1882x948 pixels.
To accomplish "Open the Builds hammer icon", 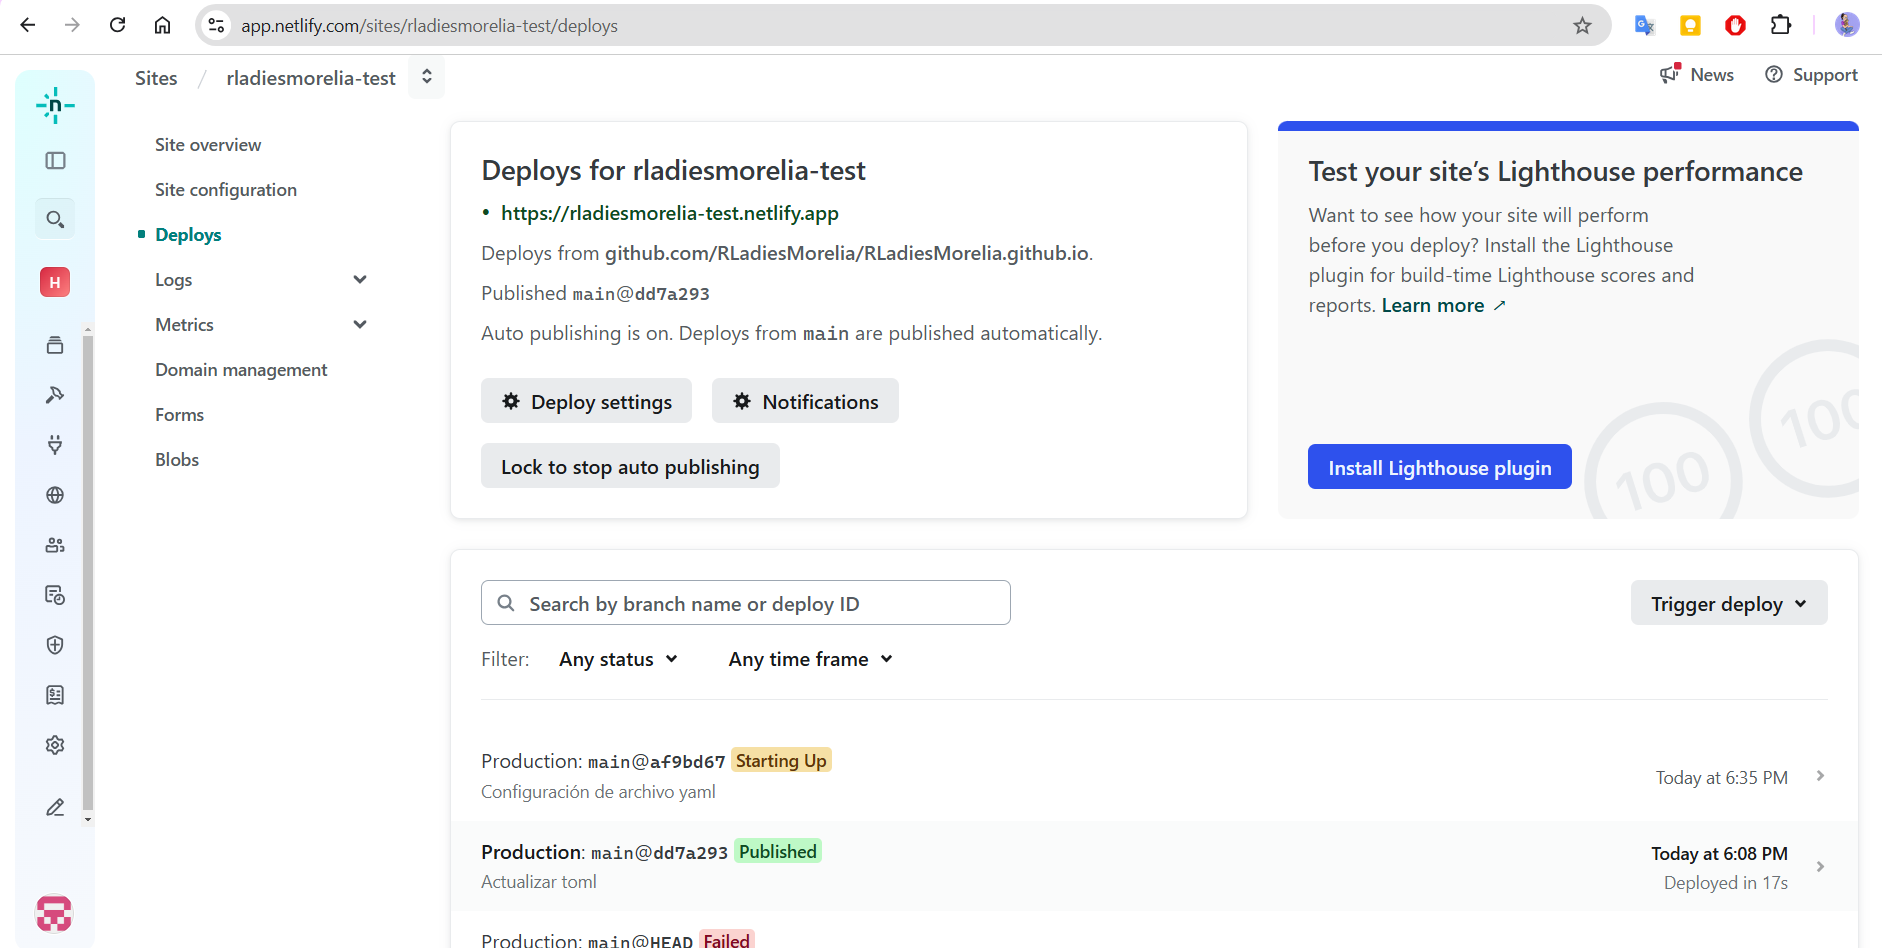I will coord(55,395).
